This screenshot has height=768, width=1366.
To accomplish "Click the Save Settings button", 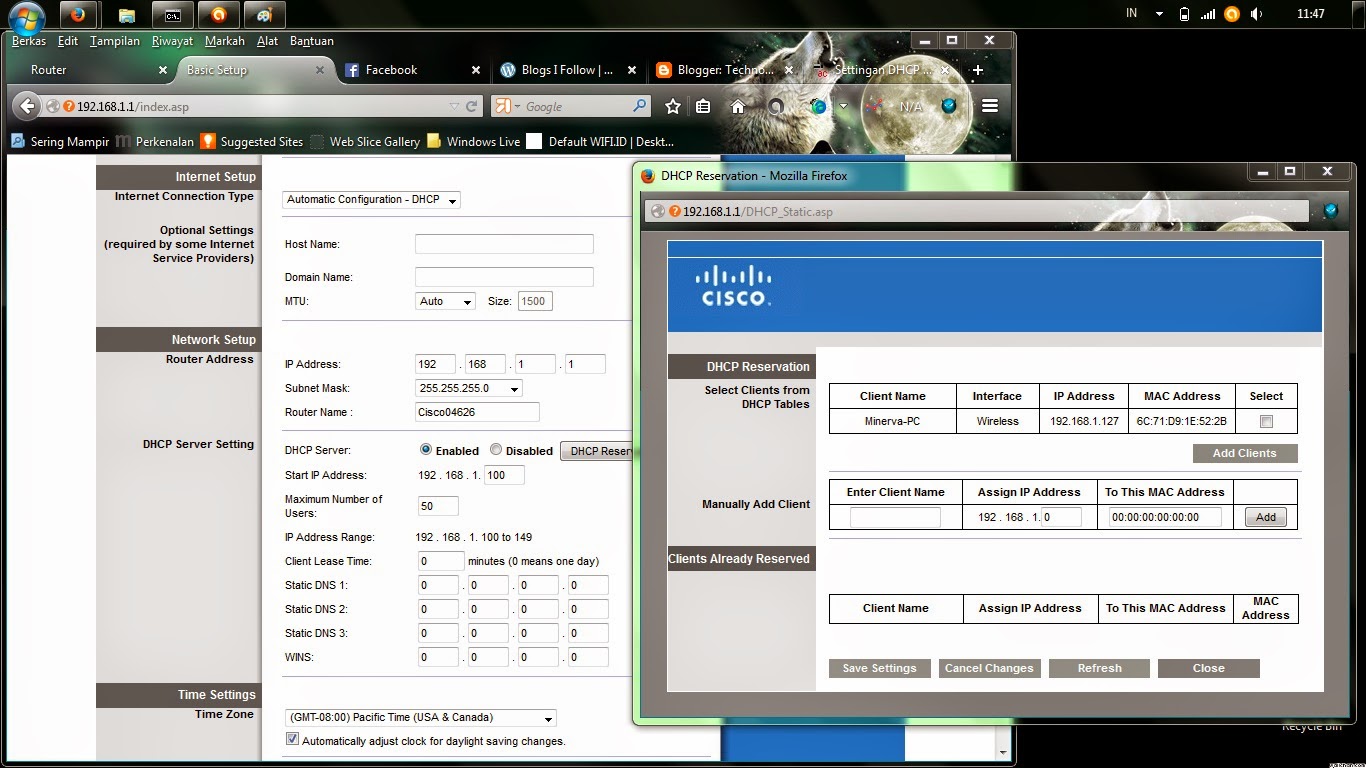I will [x=880, y=668].
